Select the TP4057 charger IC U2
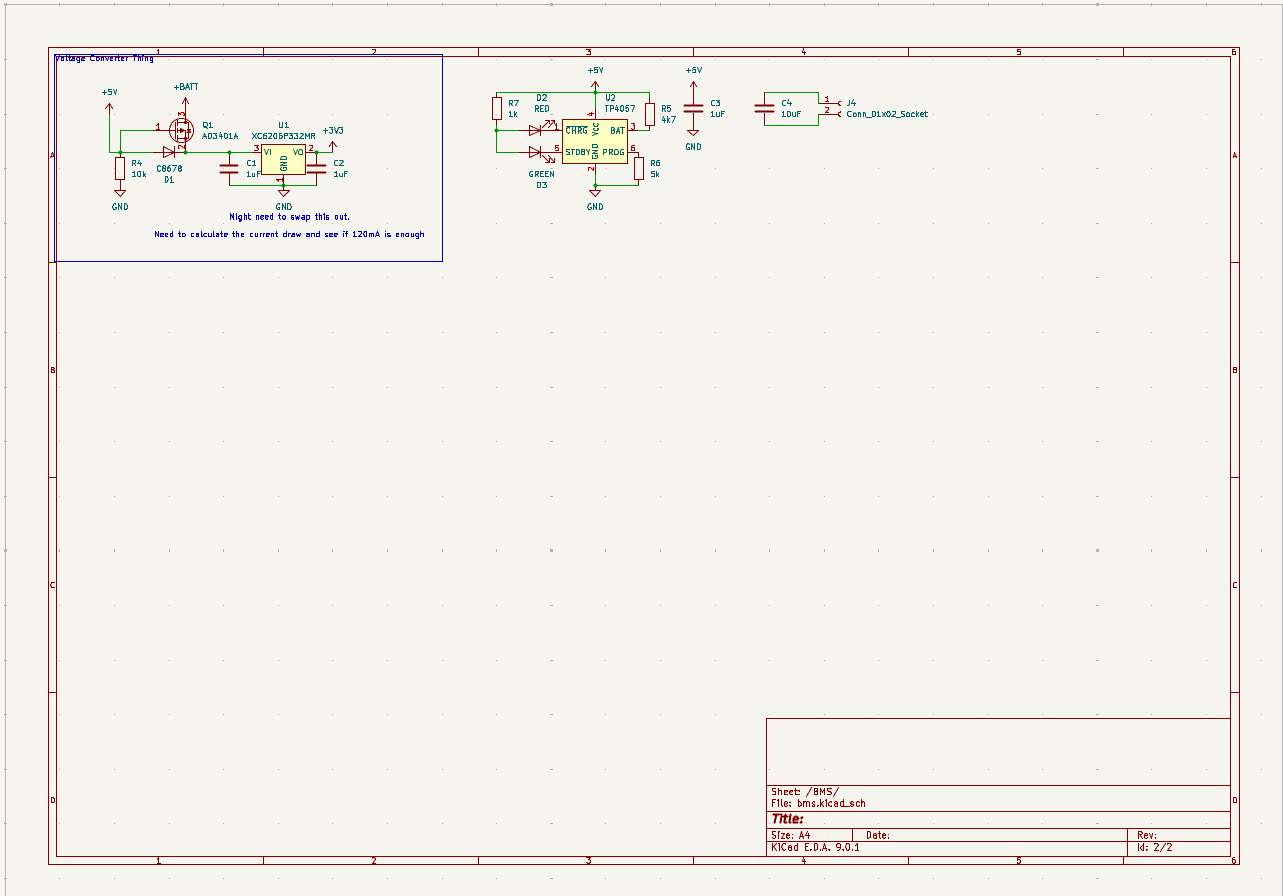The width and height of the screenshot is (1283, 896). (x=595, y=140)
